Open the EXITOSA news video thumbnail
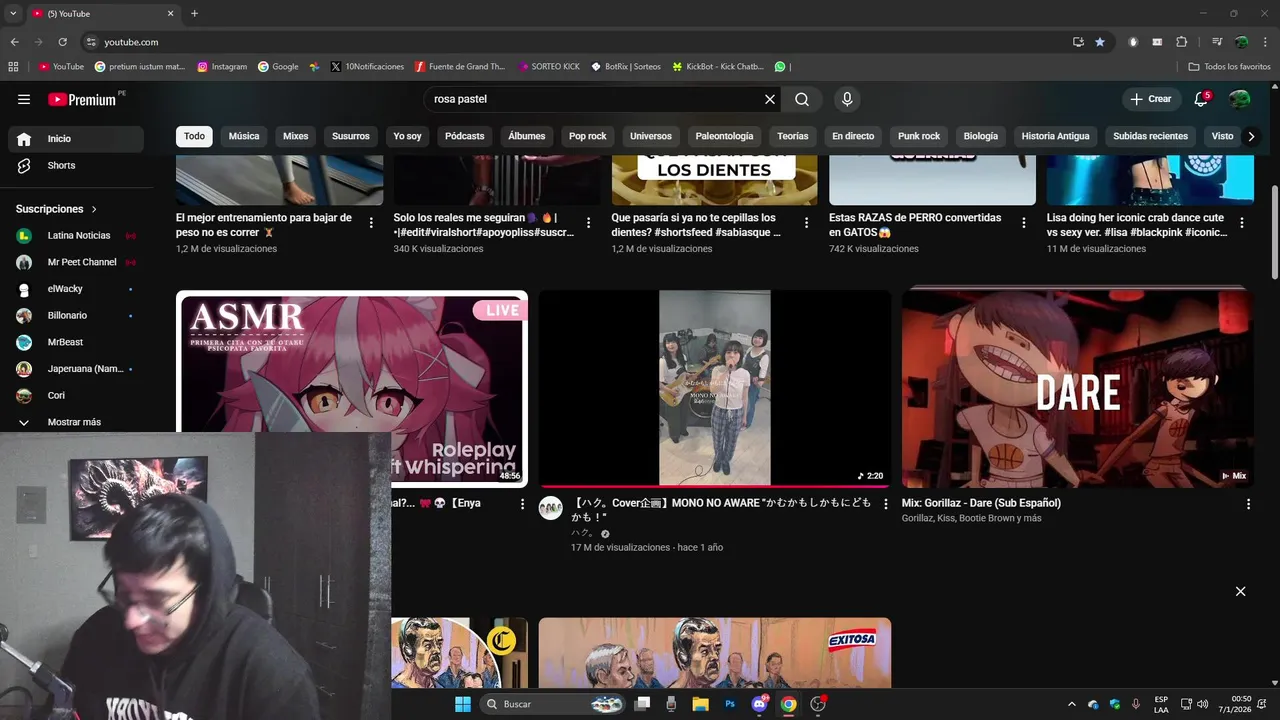The image size is (1280, 720). [x=715, y=652]
